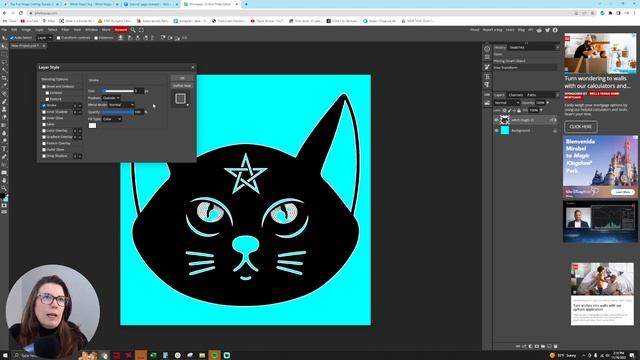
Task: Switch to the Swatches tab
Action: [517, 47]
